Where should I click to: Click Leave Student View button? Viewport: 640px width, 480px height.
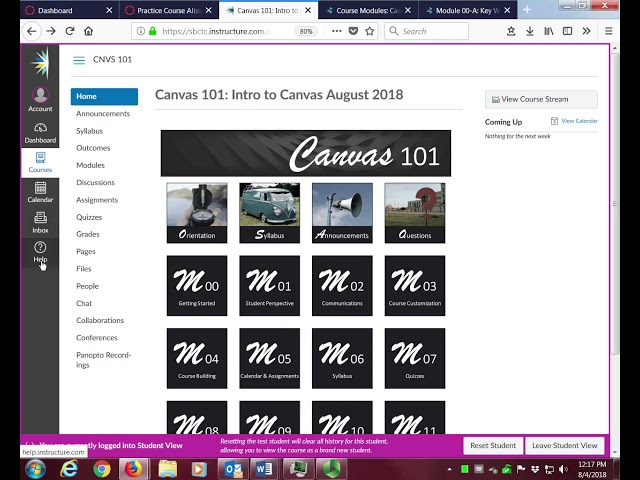[x=564, y=445]
